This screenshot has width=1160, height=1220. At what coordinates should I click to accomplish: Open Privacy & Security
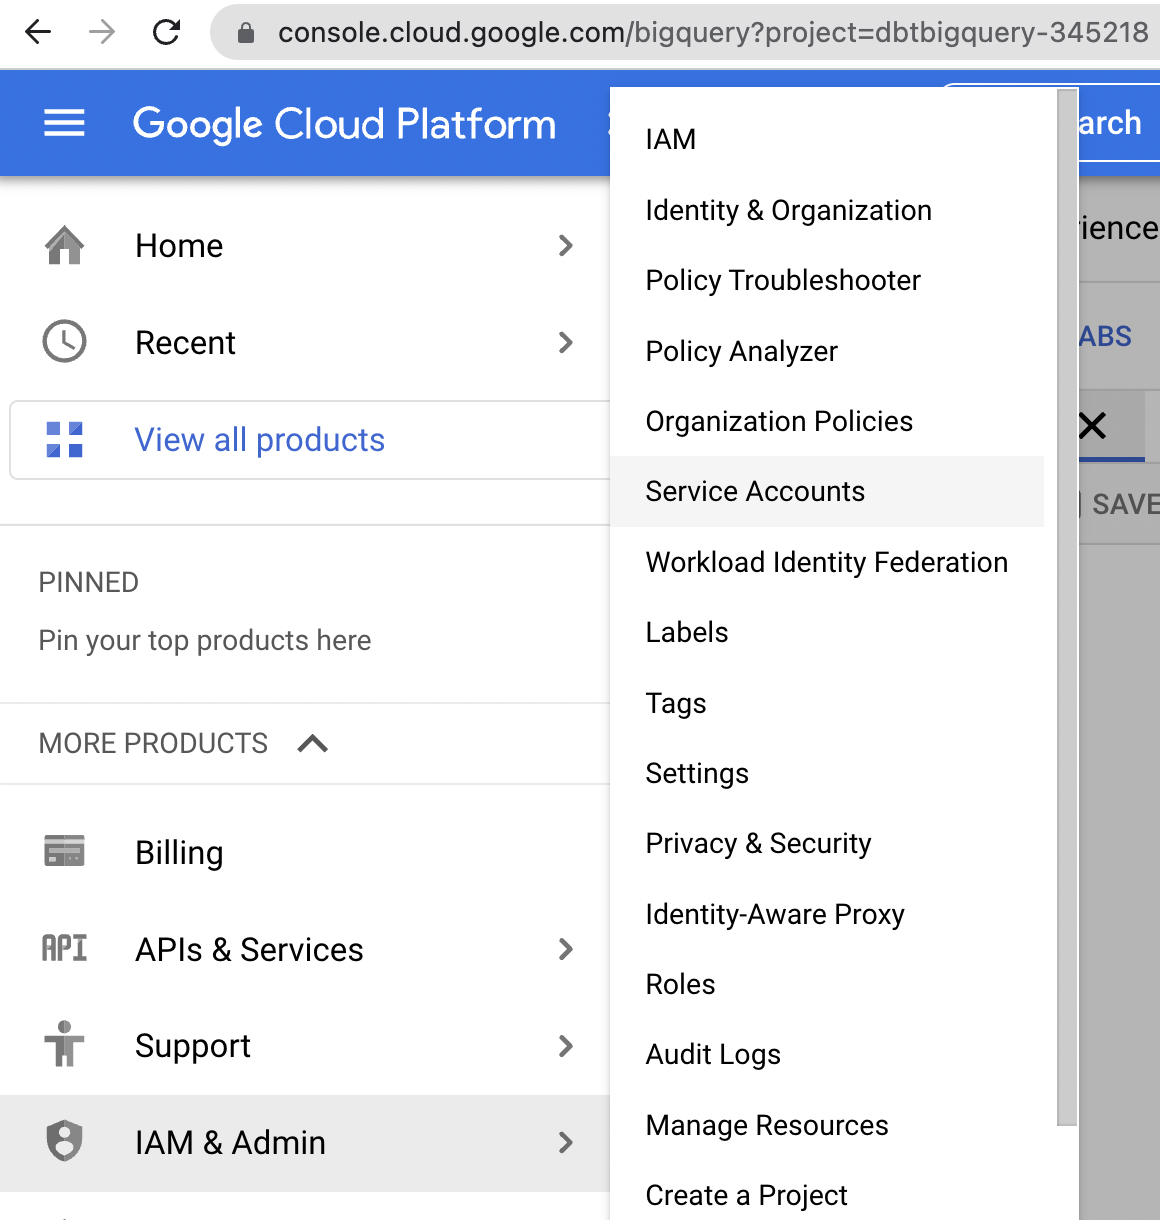[827, 843]
